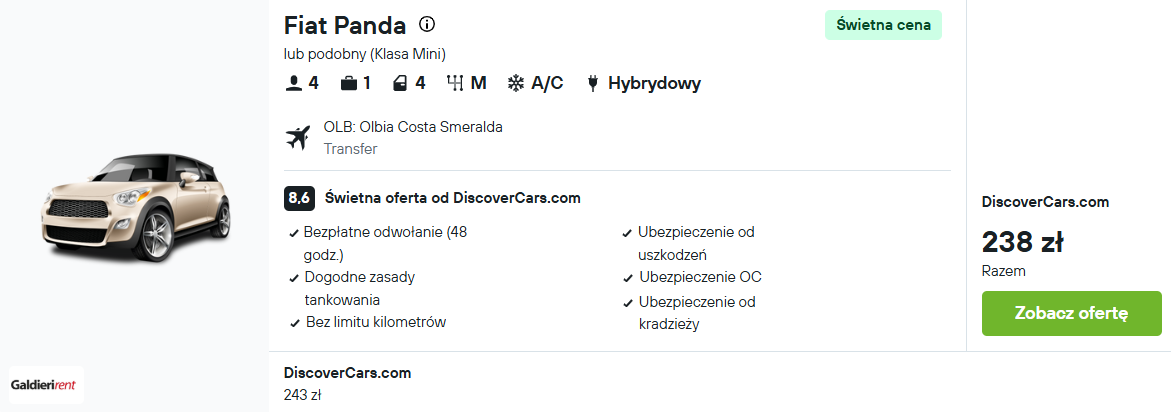Click the Zobacz ofertę button
Screen dimensions: 1171x412
pyautogui.click(x=1072, y=313)
